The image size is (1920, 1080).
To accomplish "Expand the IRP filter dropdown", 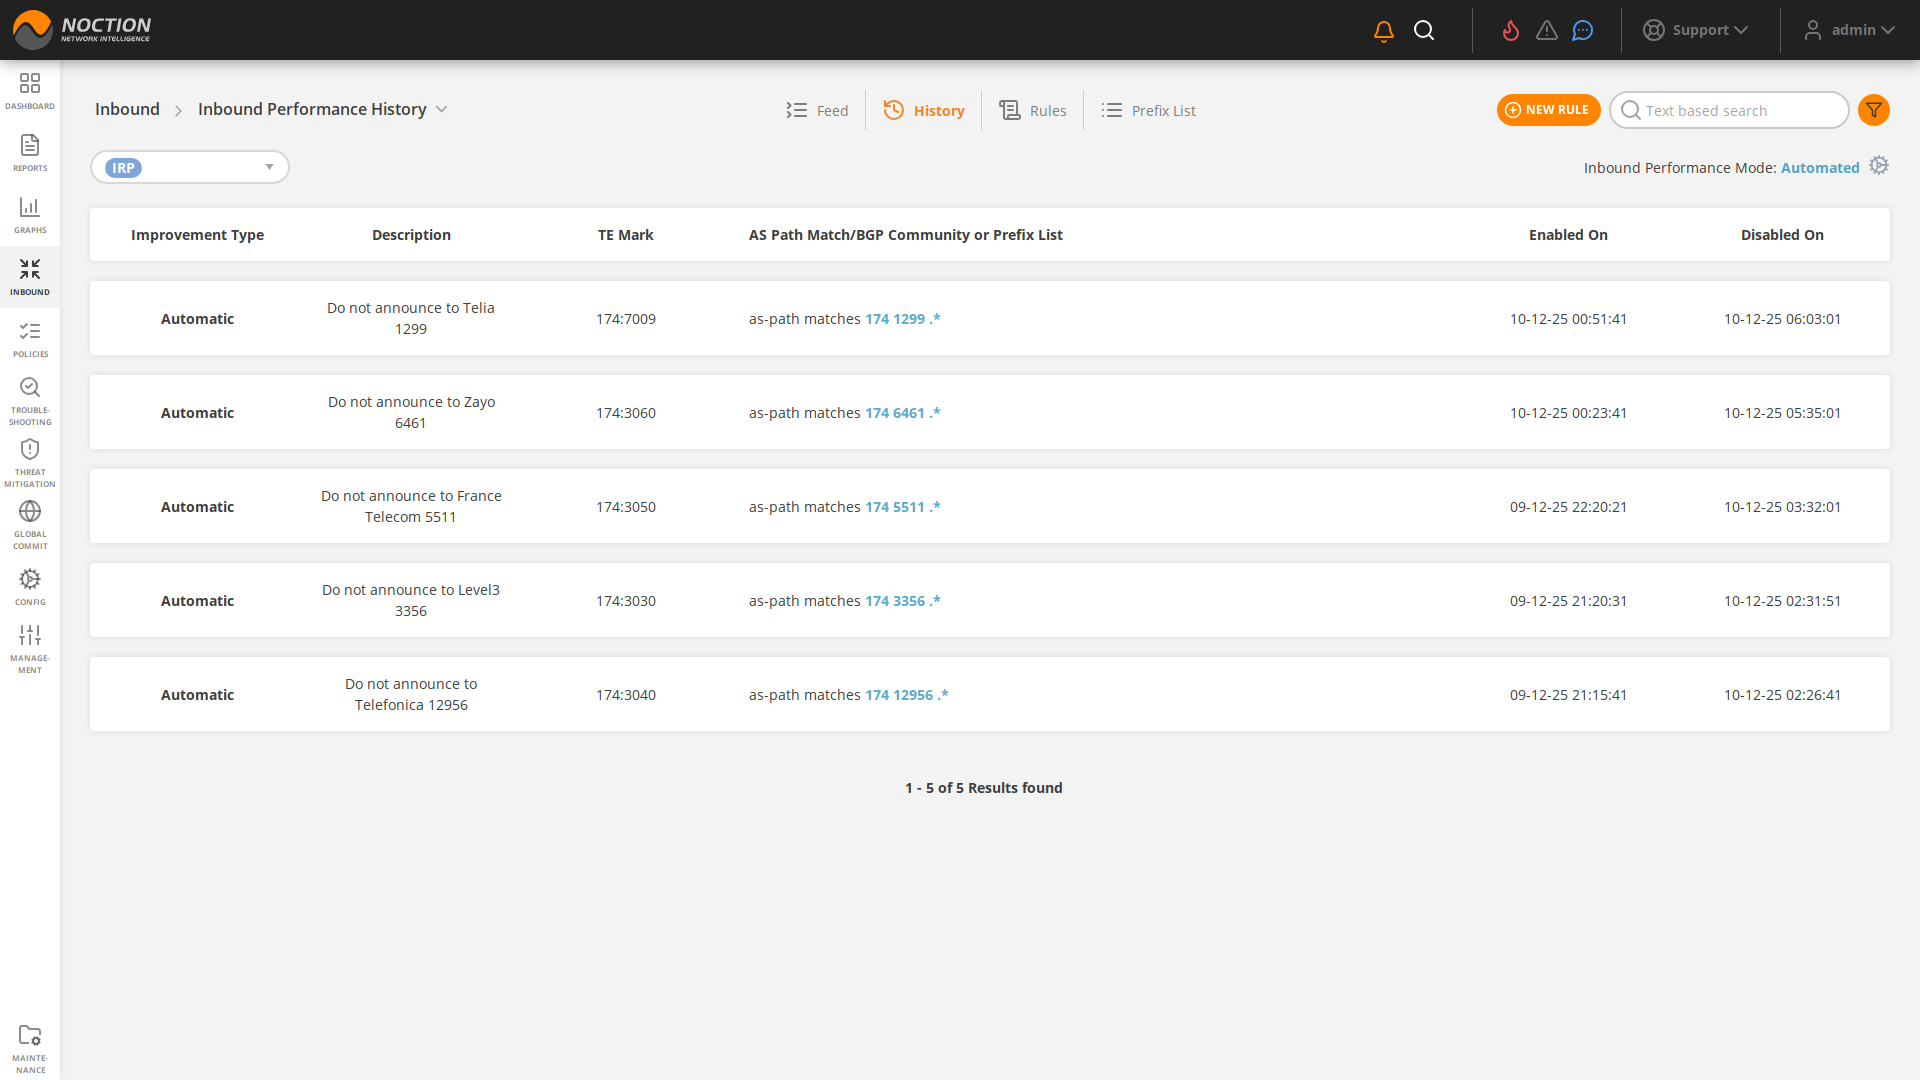I will (x=268, y=167).
